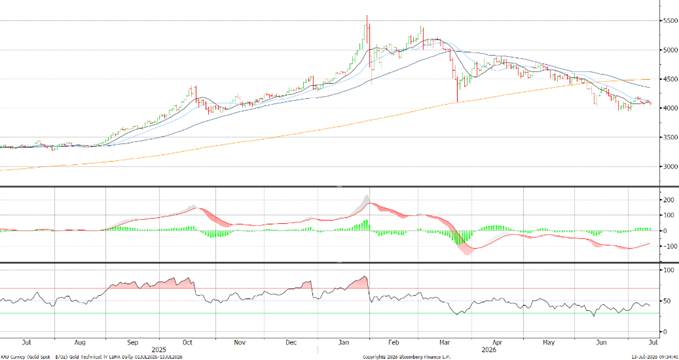
Task: Select the green RSI oversold threshold line
Action: click(329, 313)
